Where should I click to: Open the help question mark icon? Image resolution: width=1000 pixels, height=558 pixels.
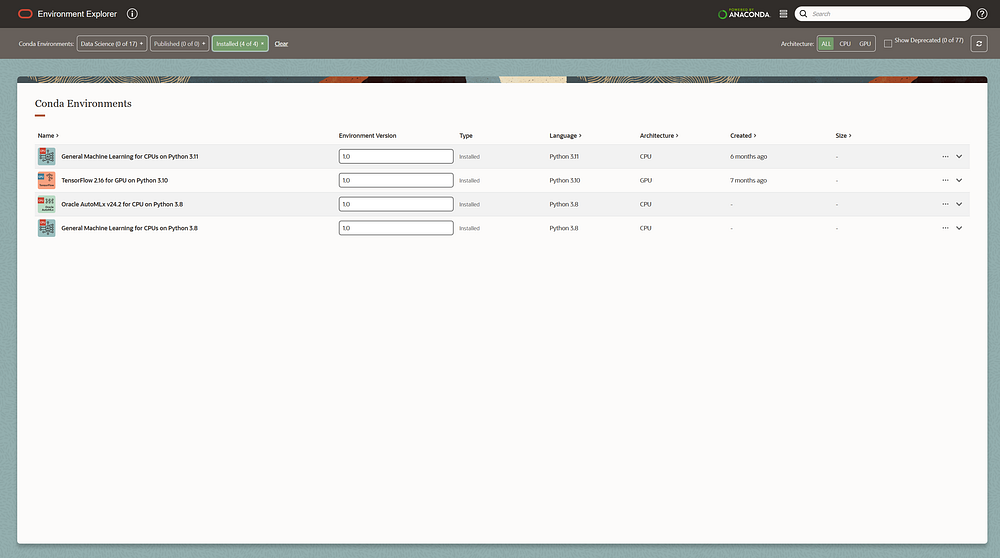982,13
